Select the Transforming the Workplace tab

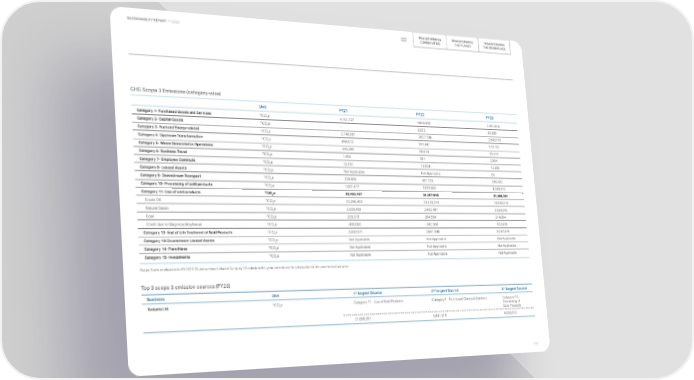[494, 46]
